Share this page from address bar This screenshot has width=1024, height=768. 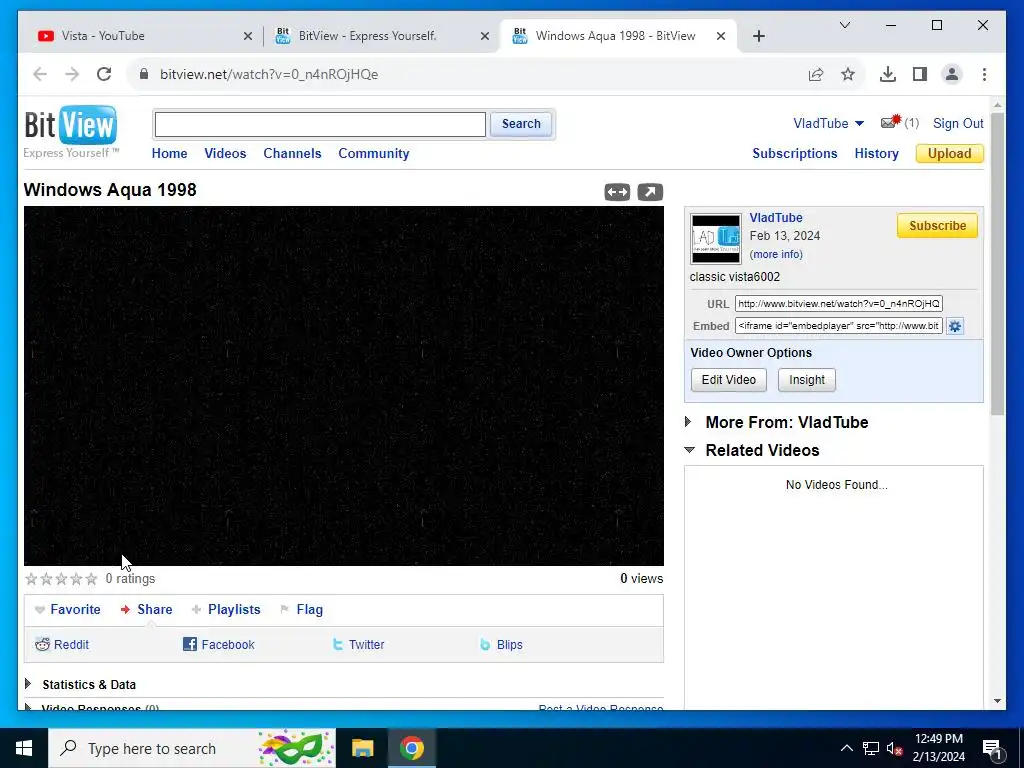tap(816, 74)
